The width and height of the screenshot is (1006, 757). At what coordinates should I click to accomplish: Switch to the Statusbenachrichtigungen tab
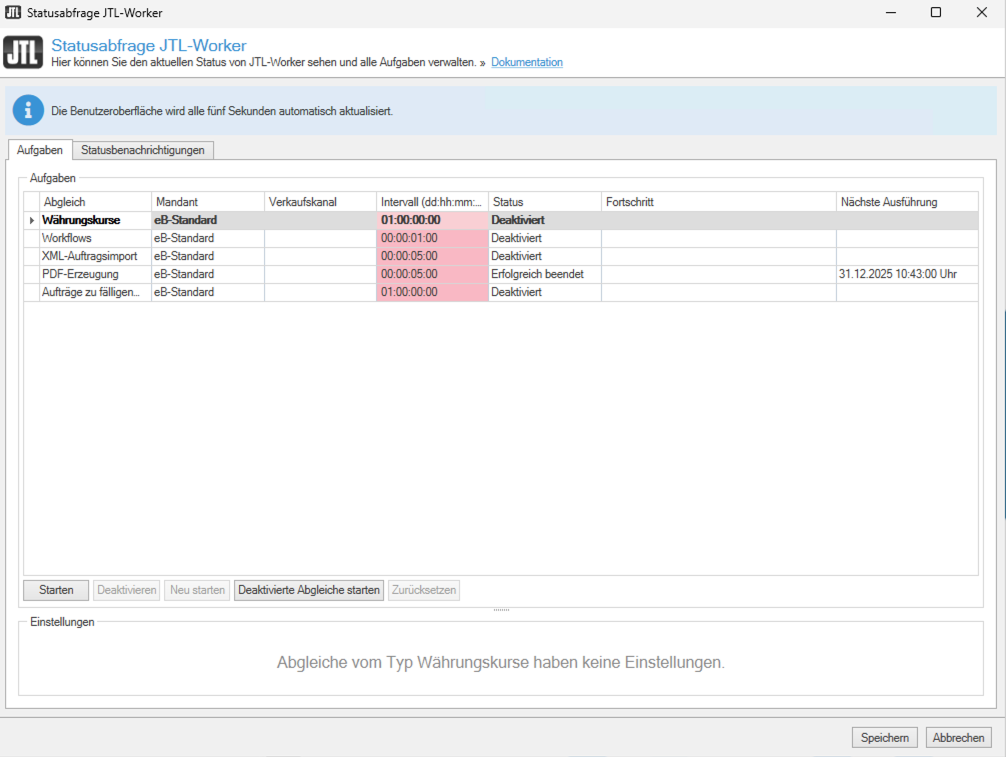(x=143, y=150)
